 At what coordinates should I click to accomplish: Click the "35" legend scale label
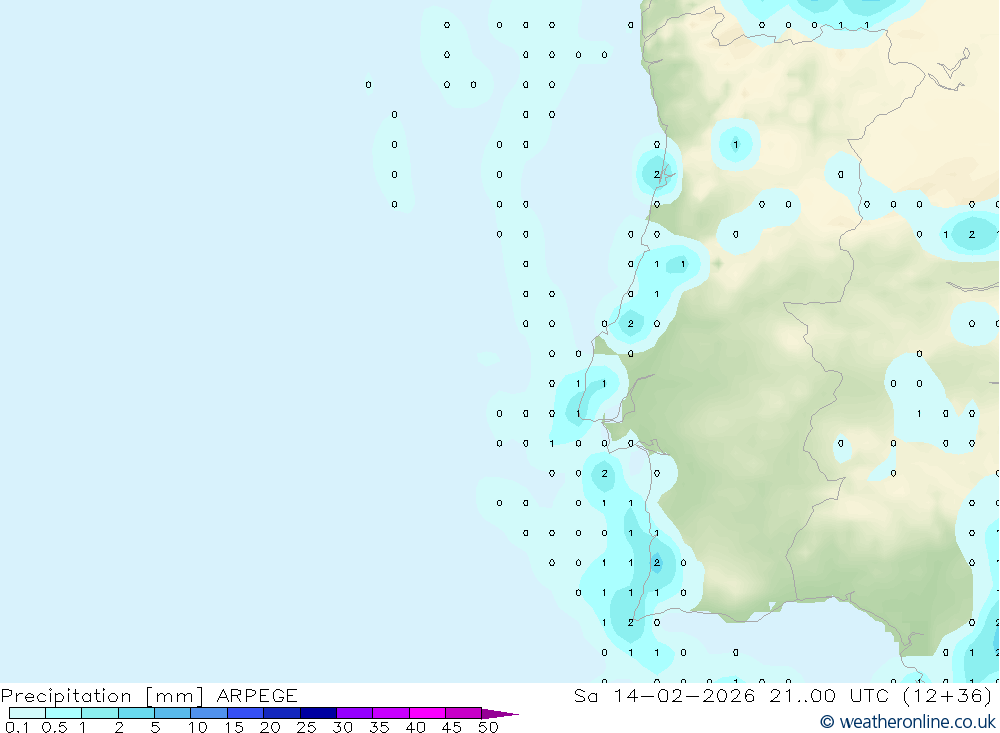[x=379, y=727]
